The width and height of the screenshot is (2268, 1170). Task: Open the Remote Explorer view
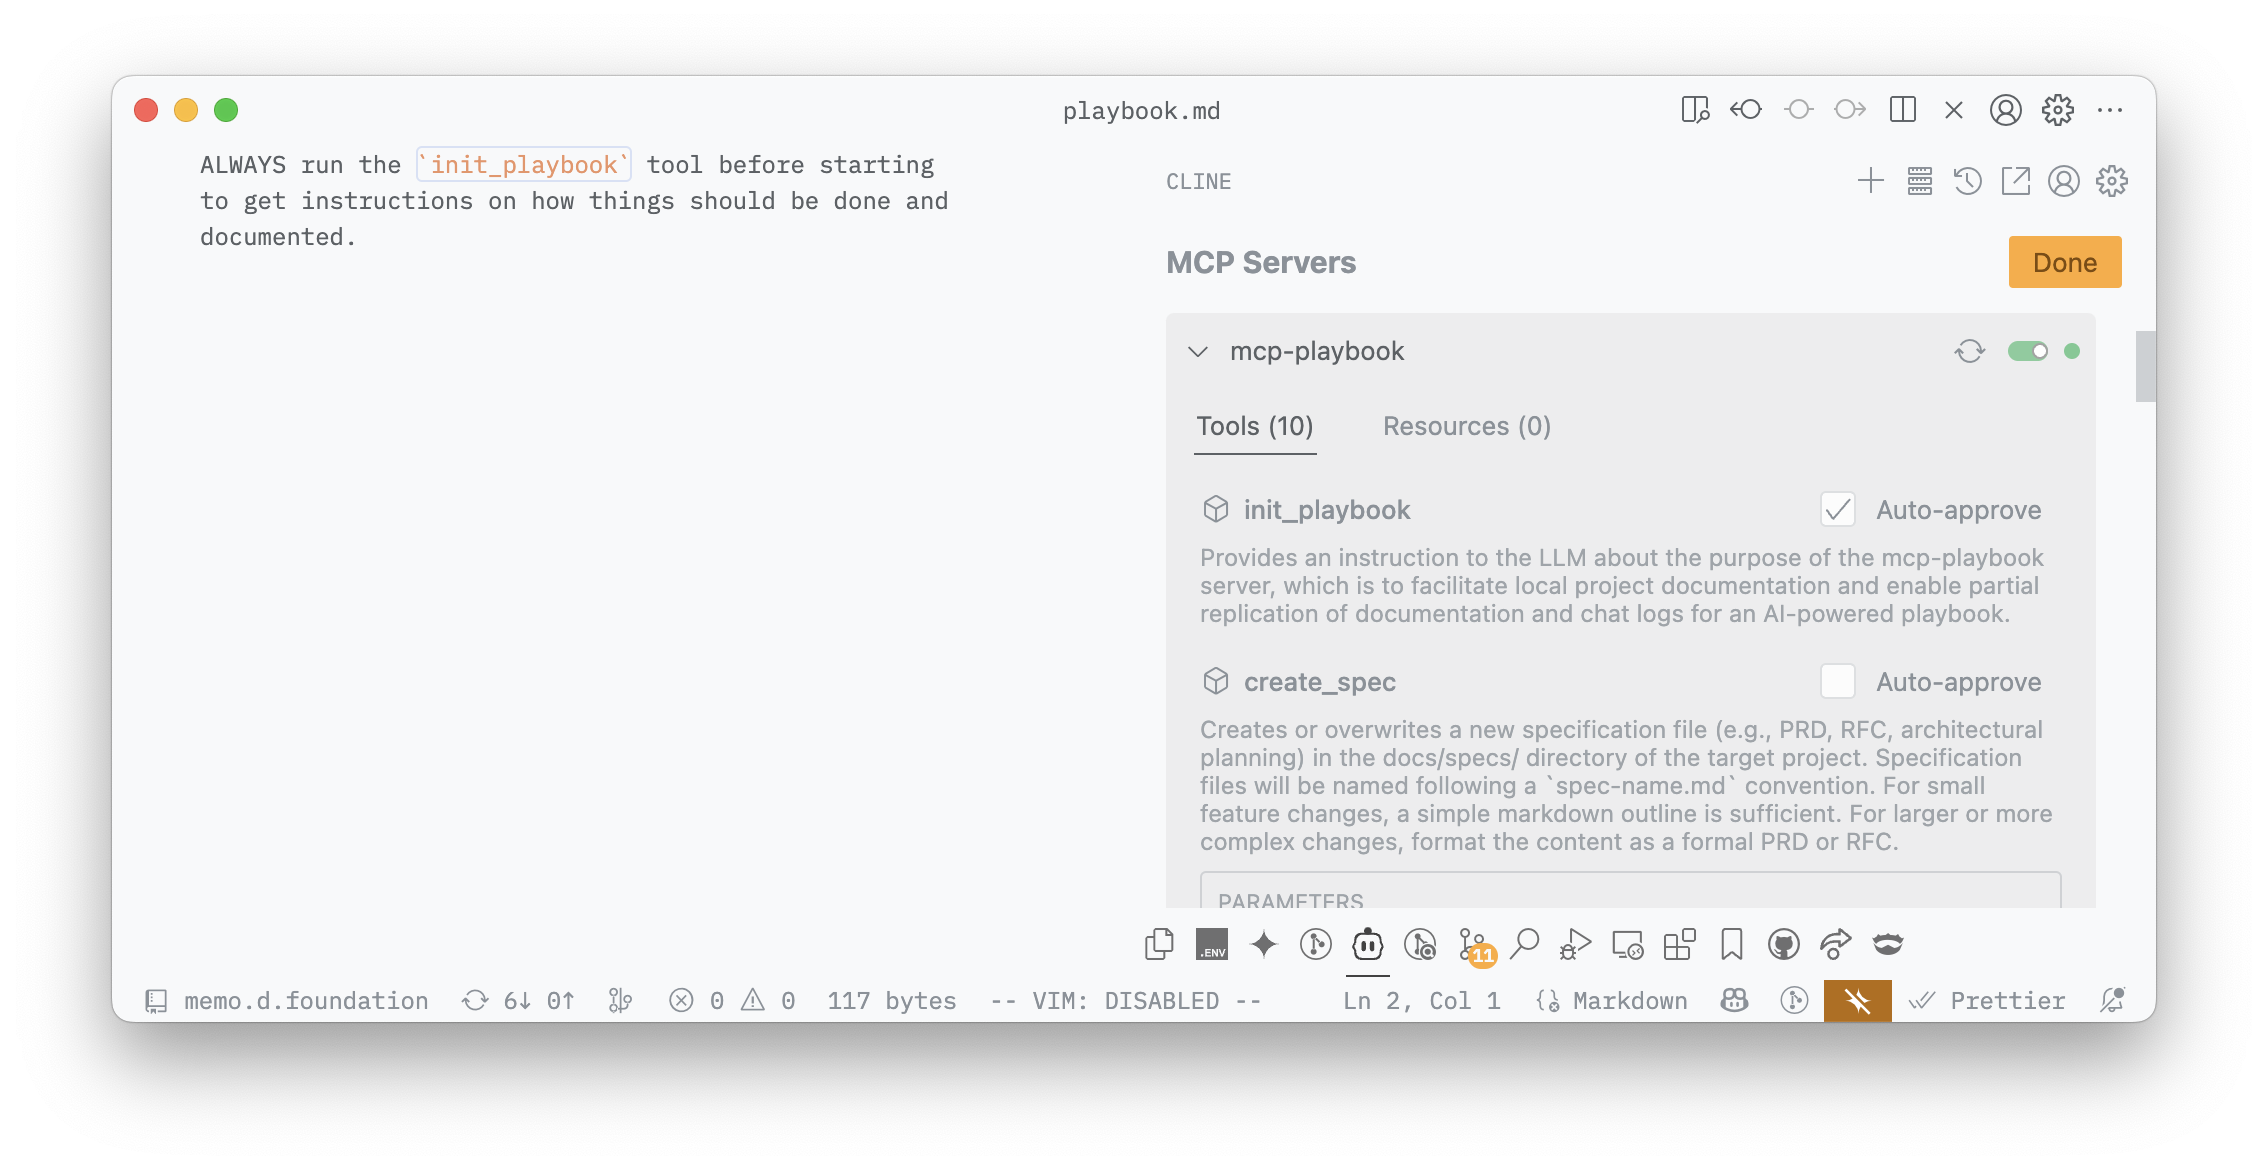1627,944
